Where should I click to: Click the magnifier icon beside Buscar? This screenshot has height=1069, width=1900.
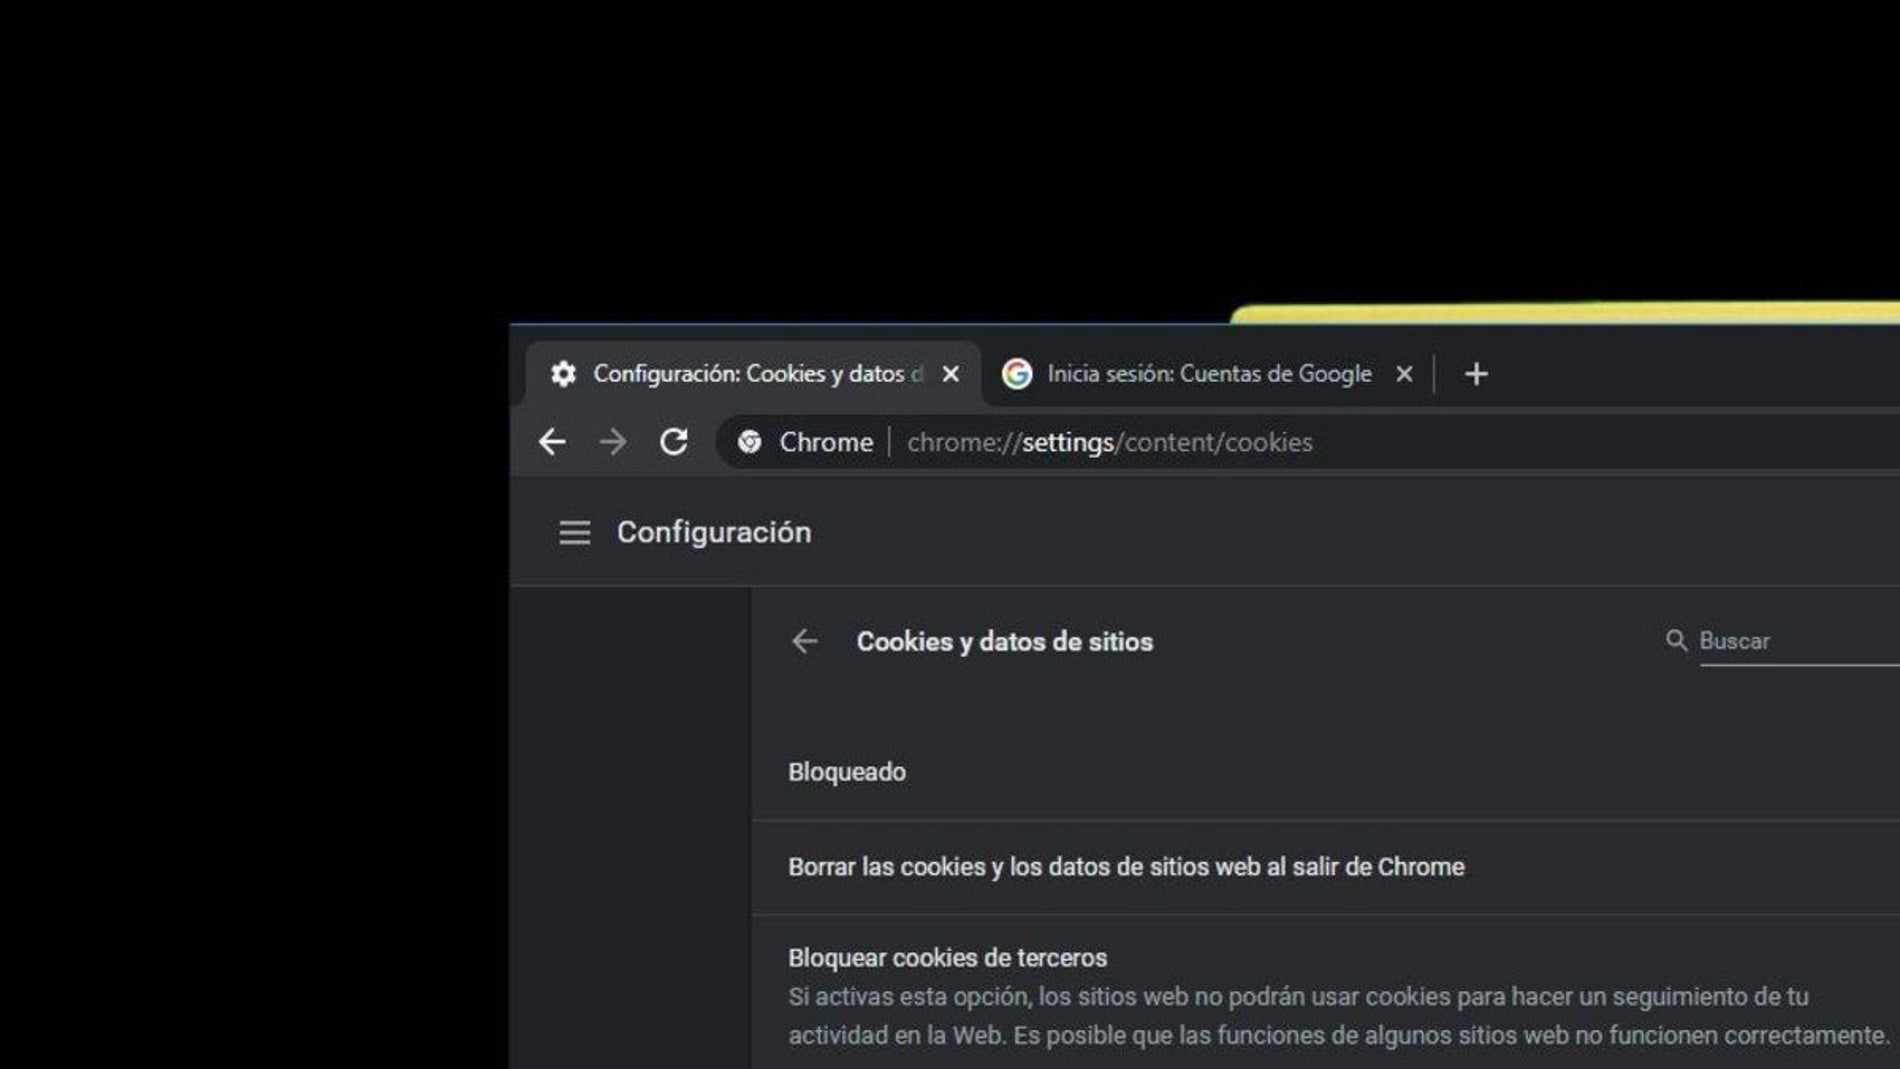pos(1676,640)
